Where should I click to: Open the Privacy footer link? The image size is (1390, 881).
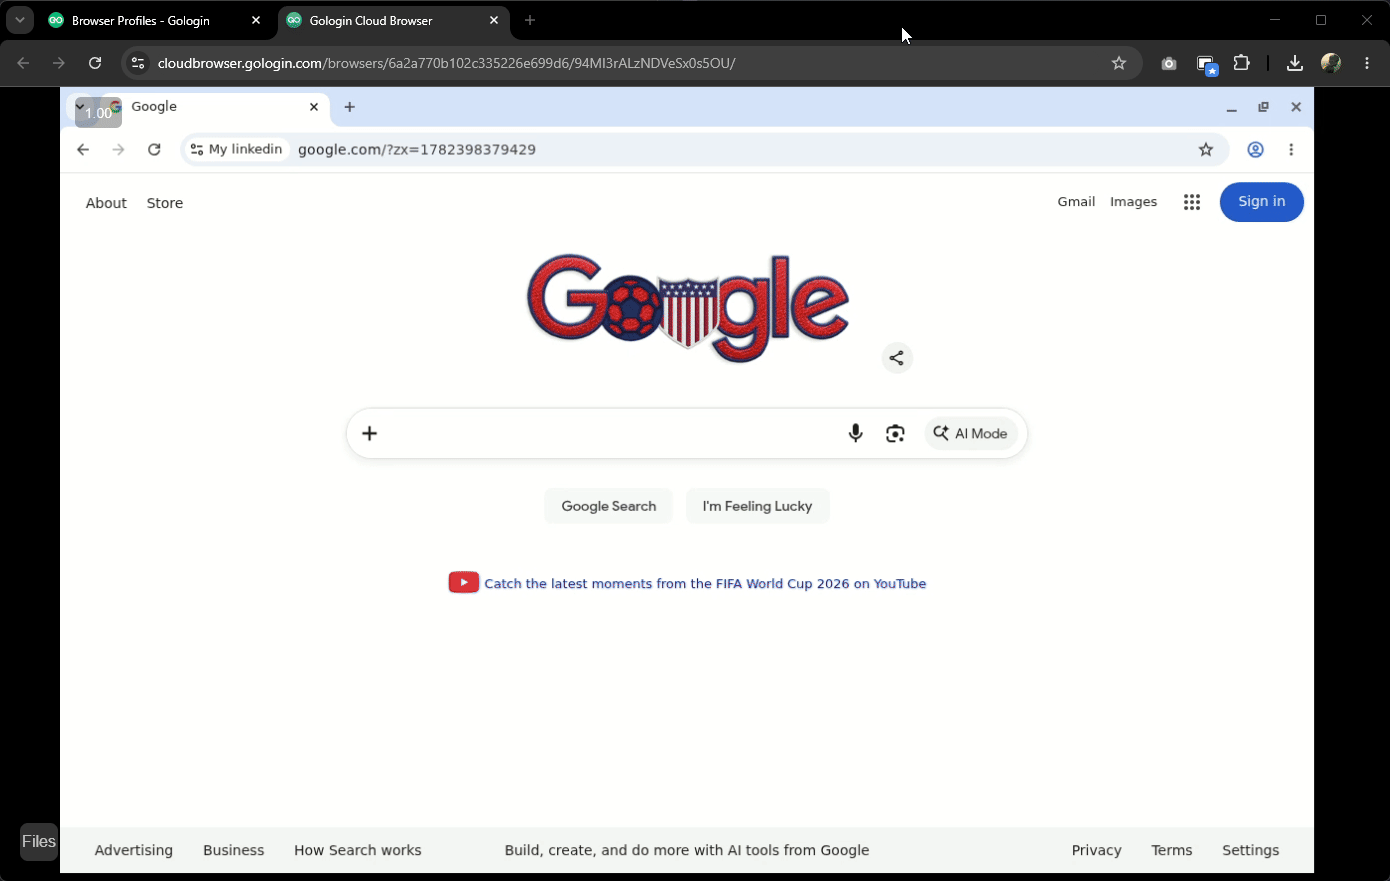point(1096,850)
